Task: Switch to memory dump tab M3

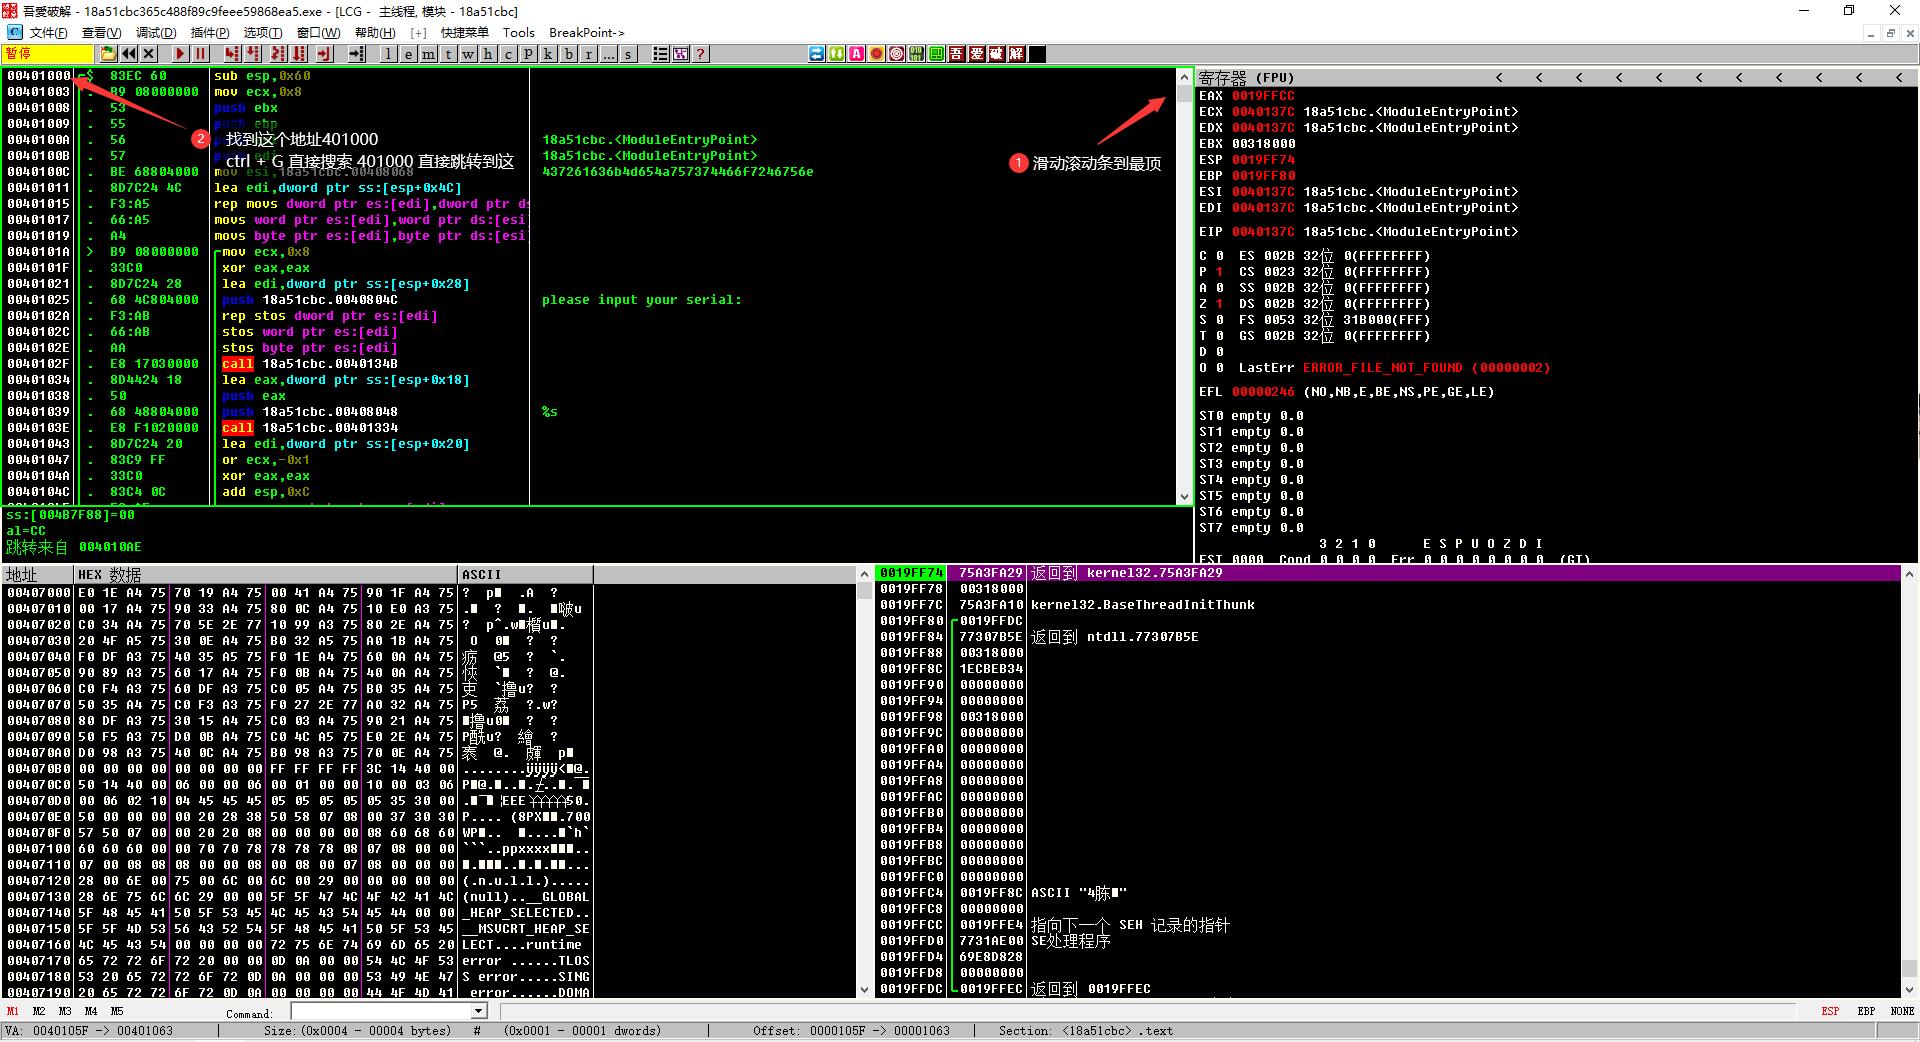Action: click(x=65, y=1011)
